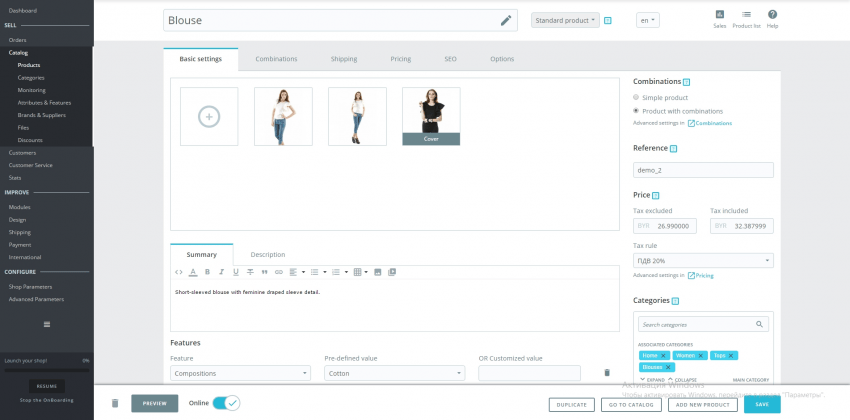Switch to Combinations tab

276,59
